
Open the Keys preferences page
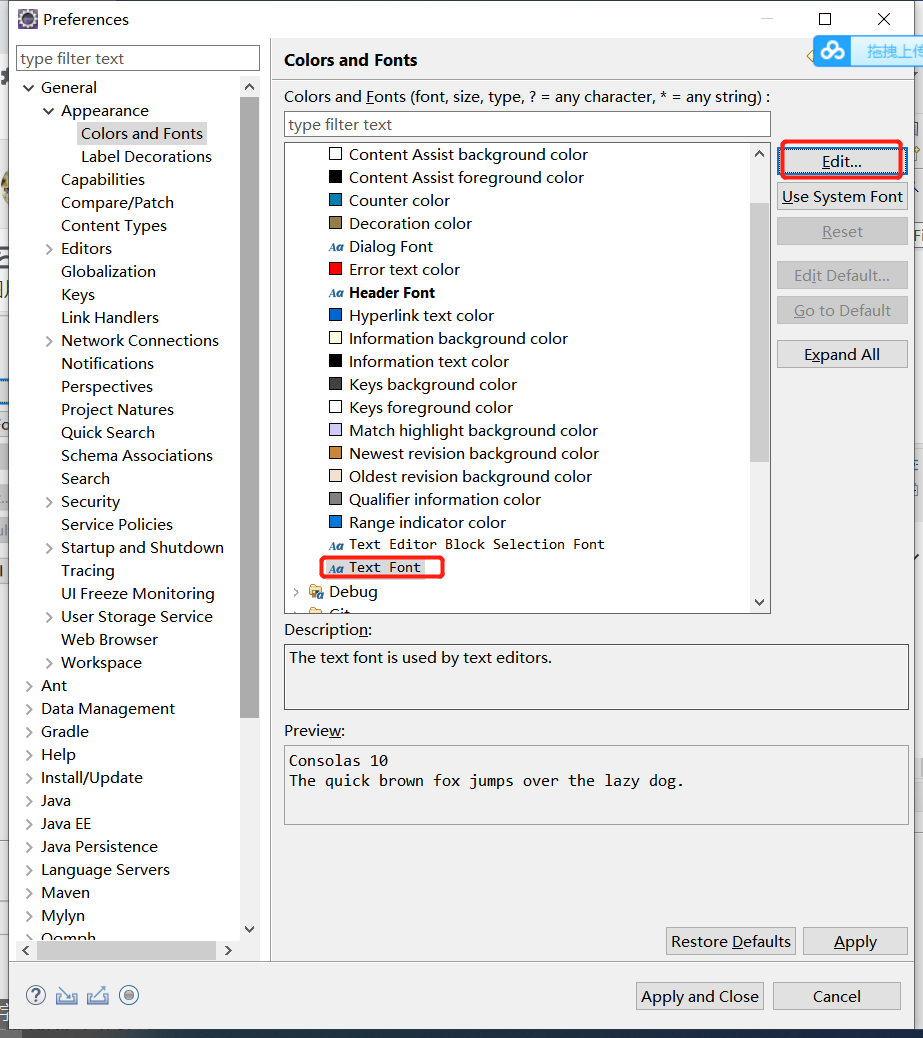click(78, 295)
